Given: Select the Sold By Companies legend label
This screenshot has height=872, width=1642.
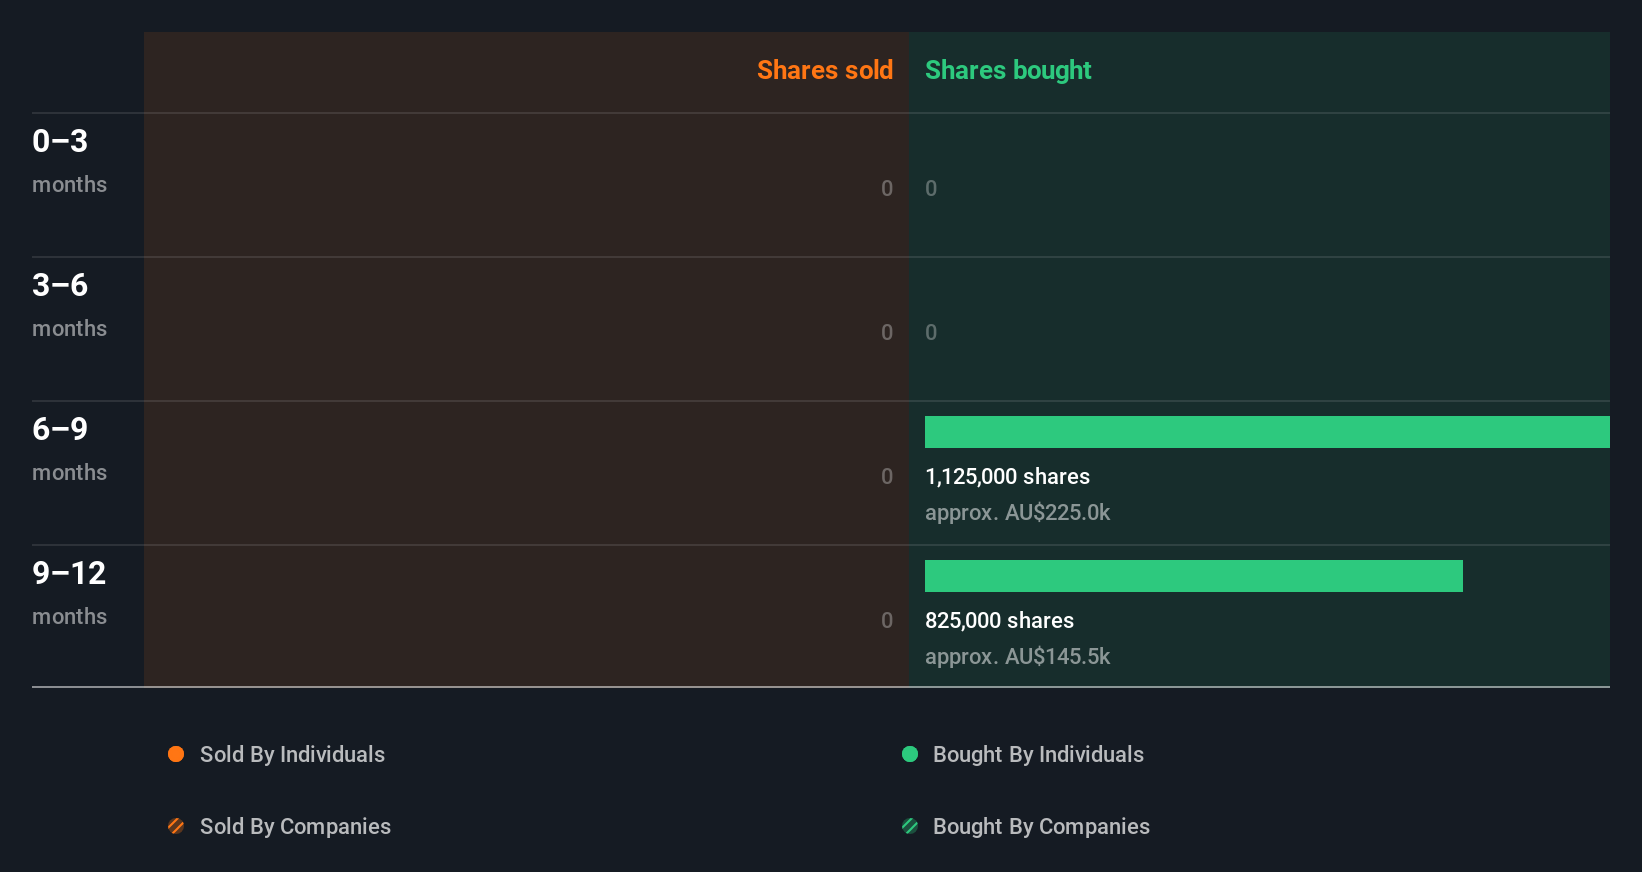Looking at the screenshot, I should pyautogui.click(x=295, y=826).
